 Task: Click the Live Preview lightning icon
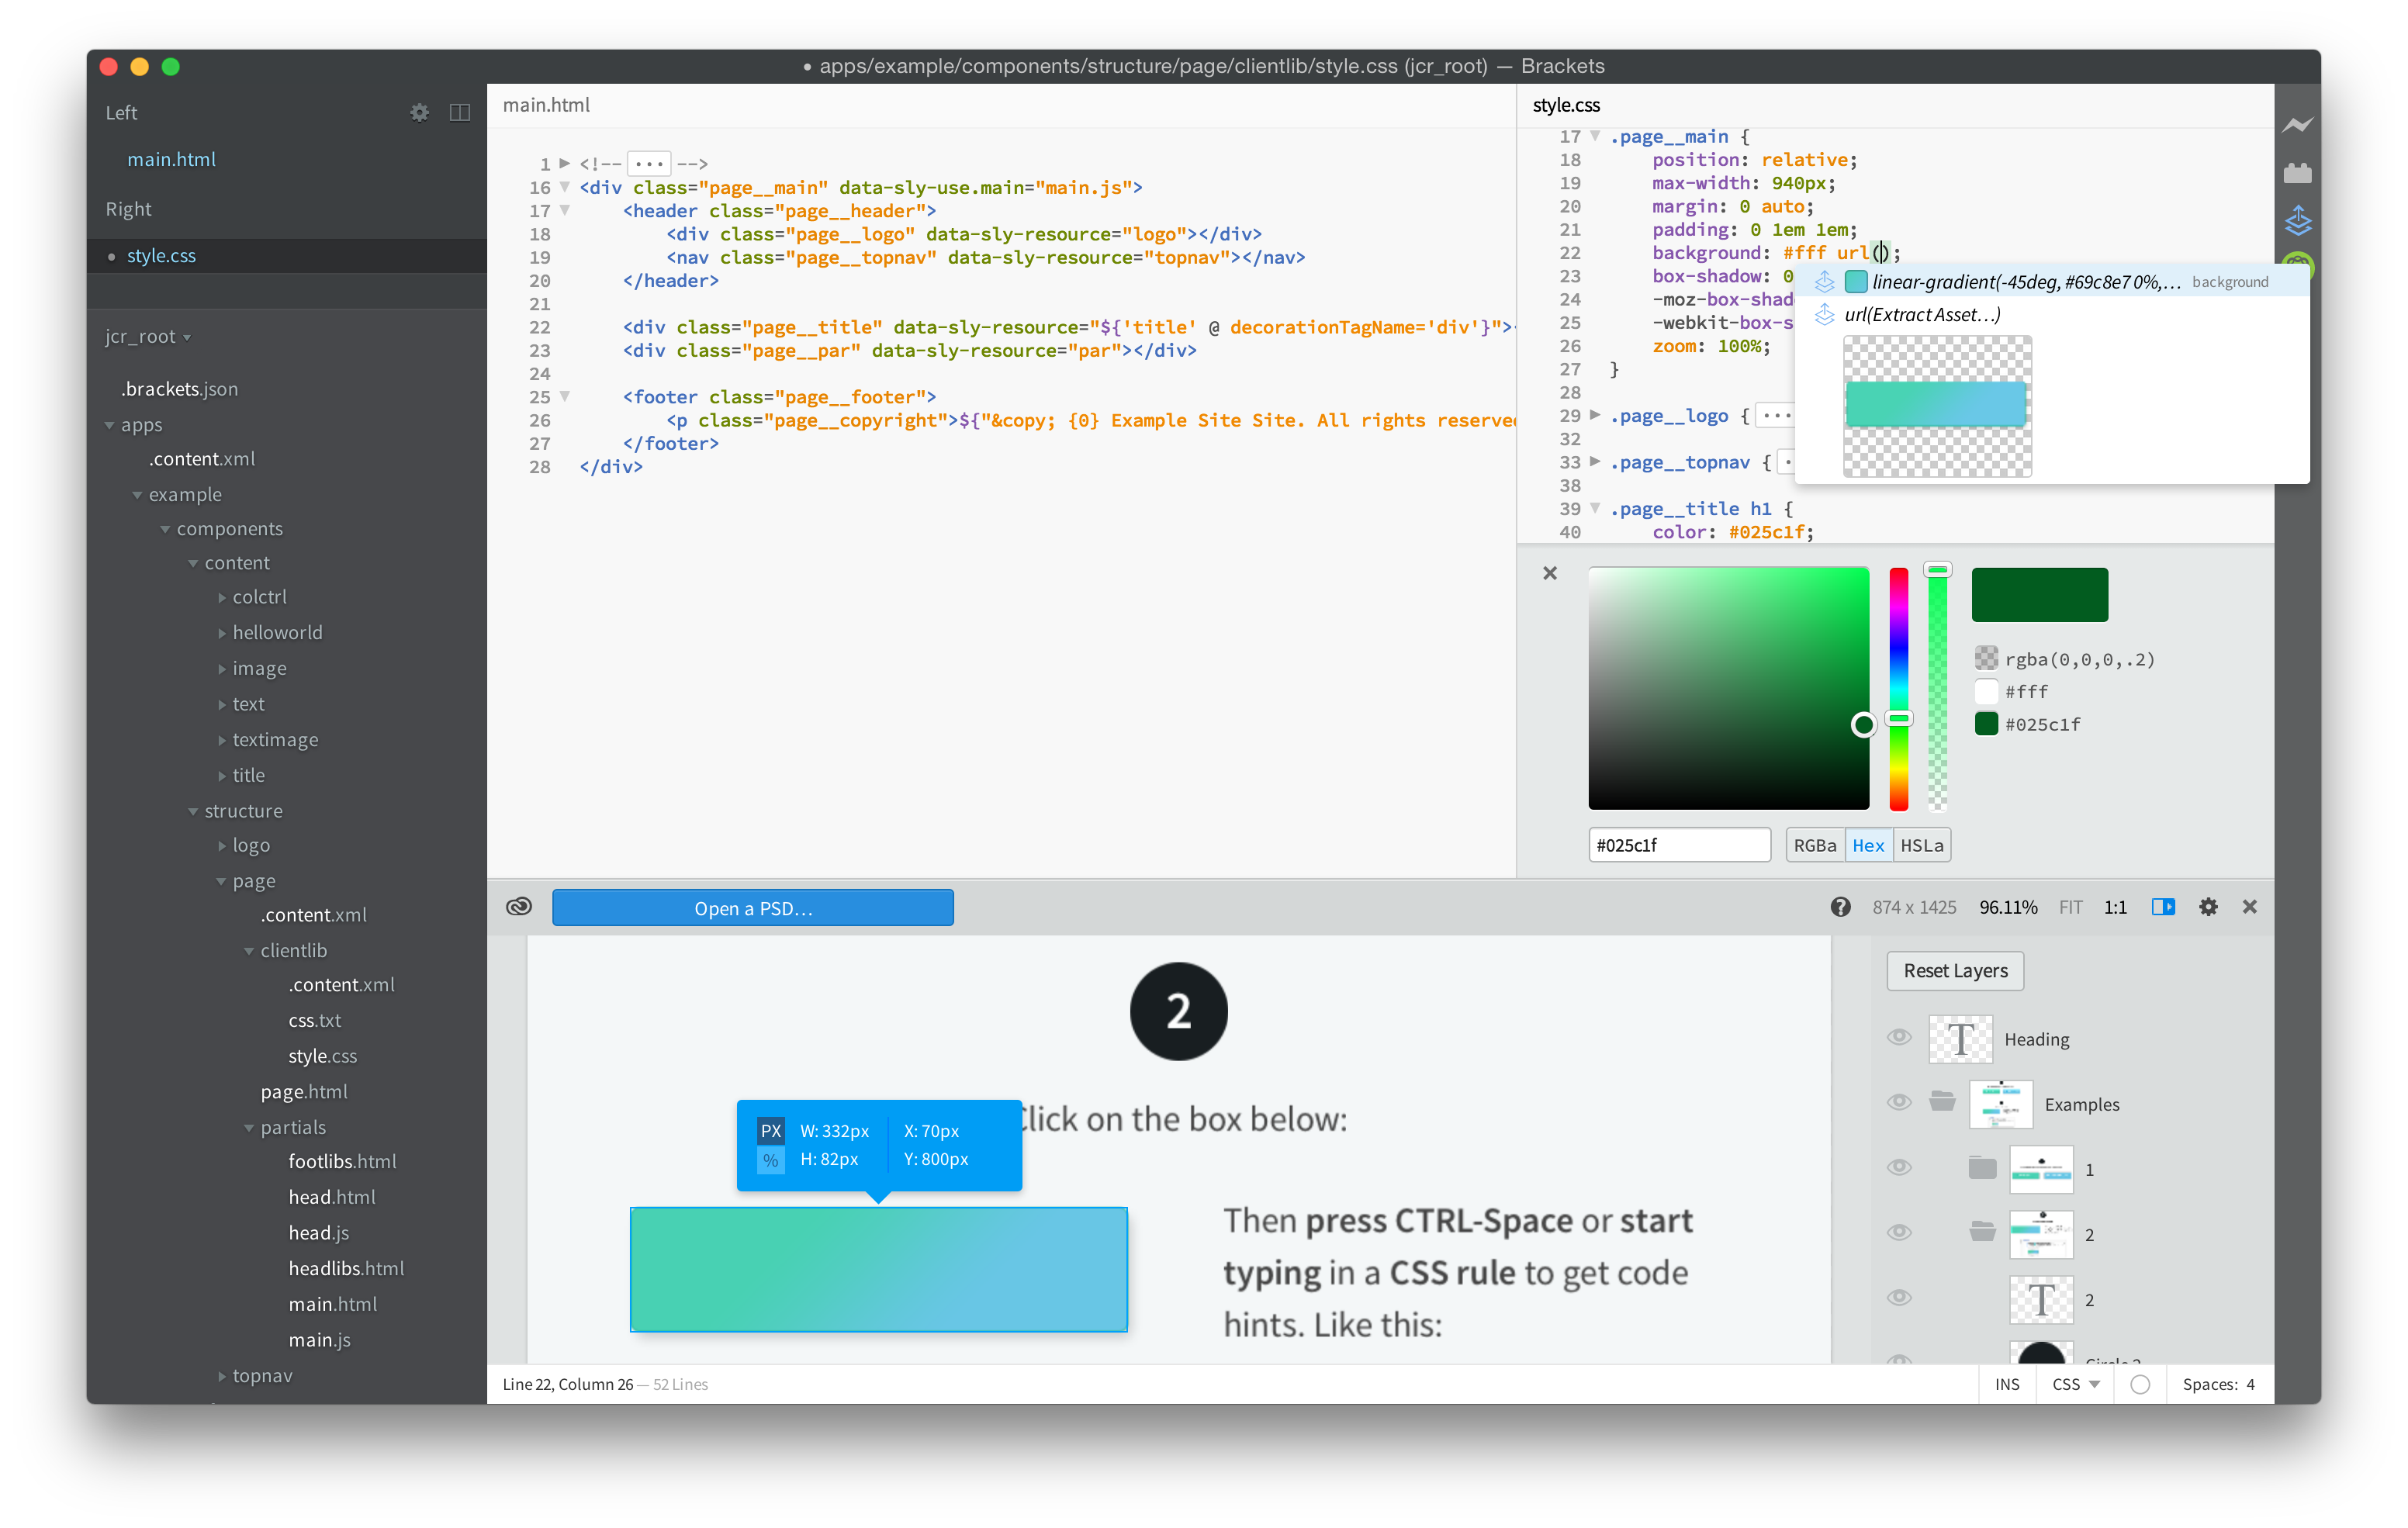point(2297,125)
